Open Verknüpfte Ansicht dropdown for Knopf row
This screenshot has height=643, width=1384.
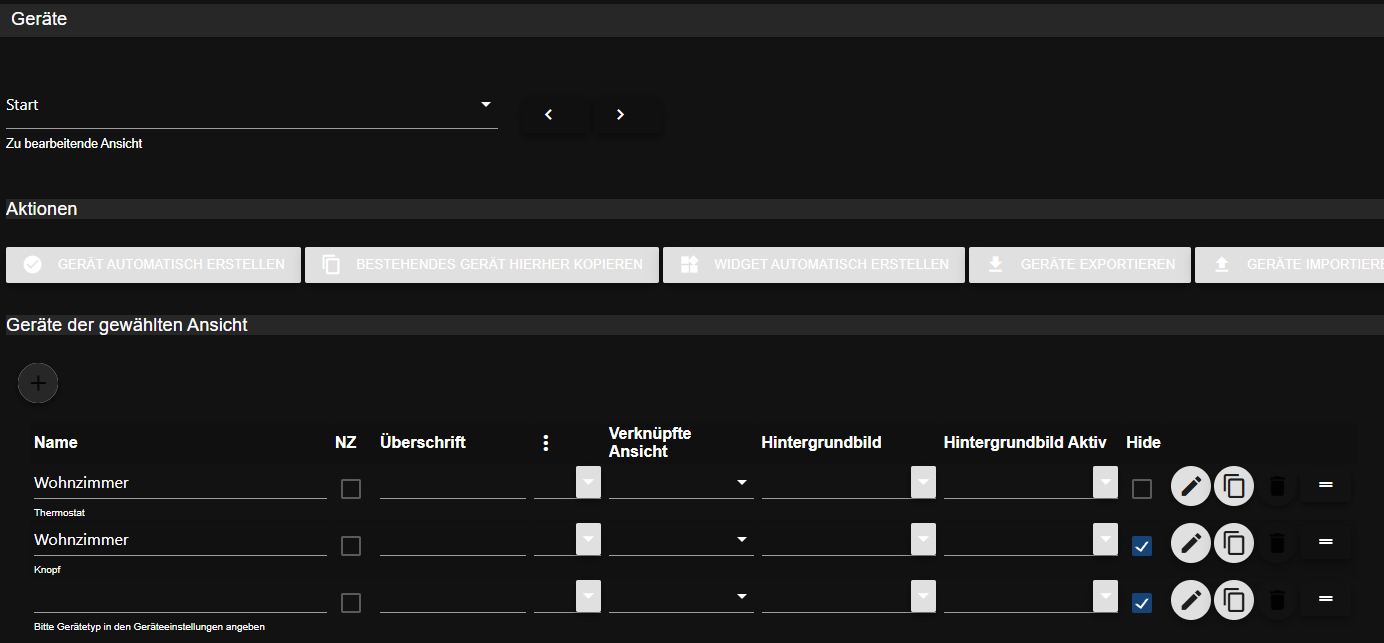(x=680, y=539)
